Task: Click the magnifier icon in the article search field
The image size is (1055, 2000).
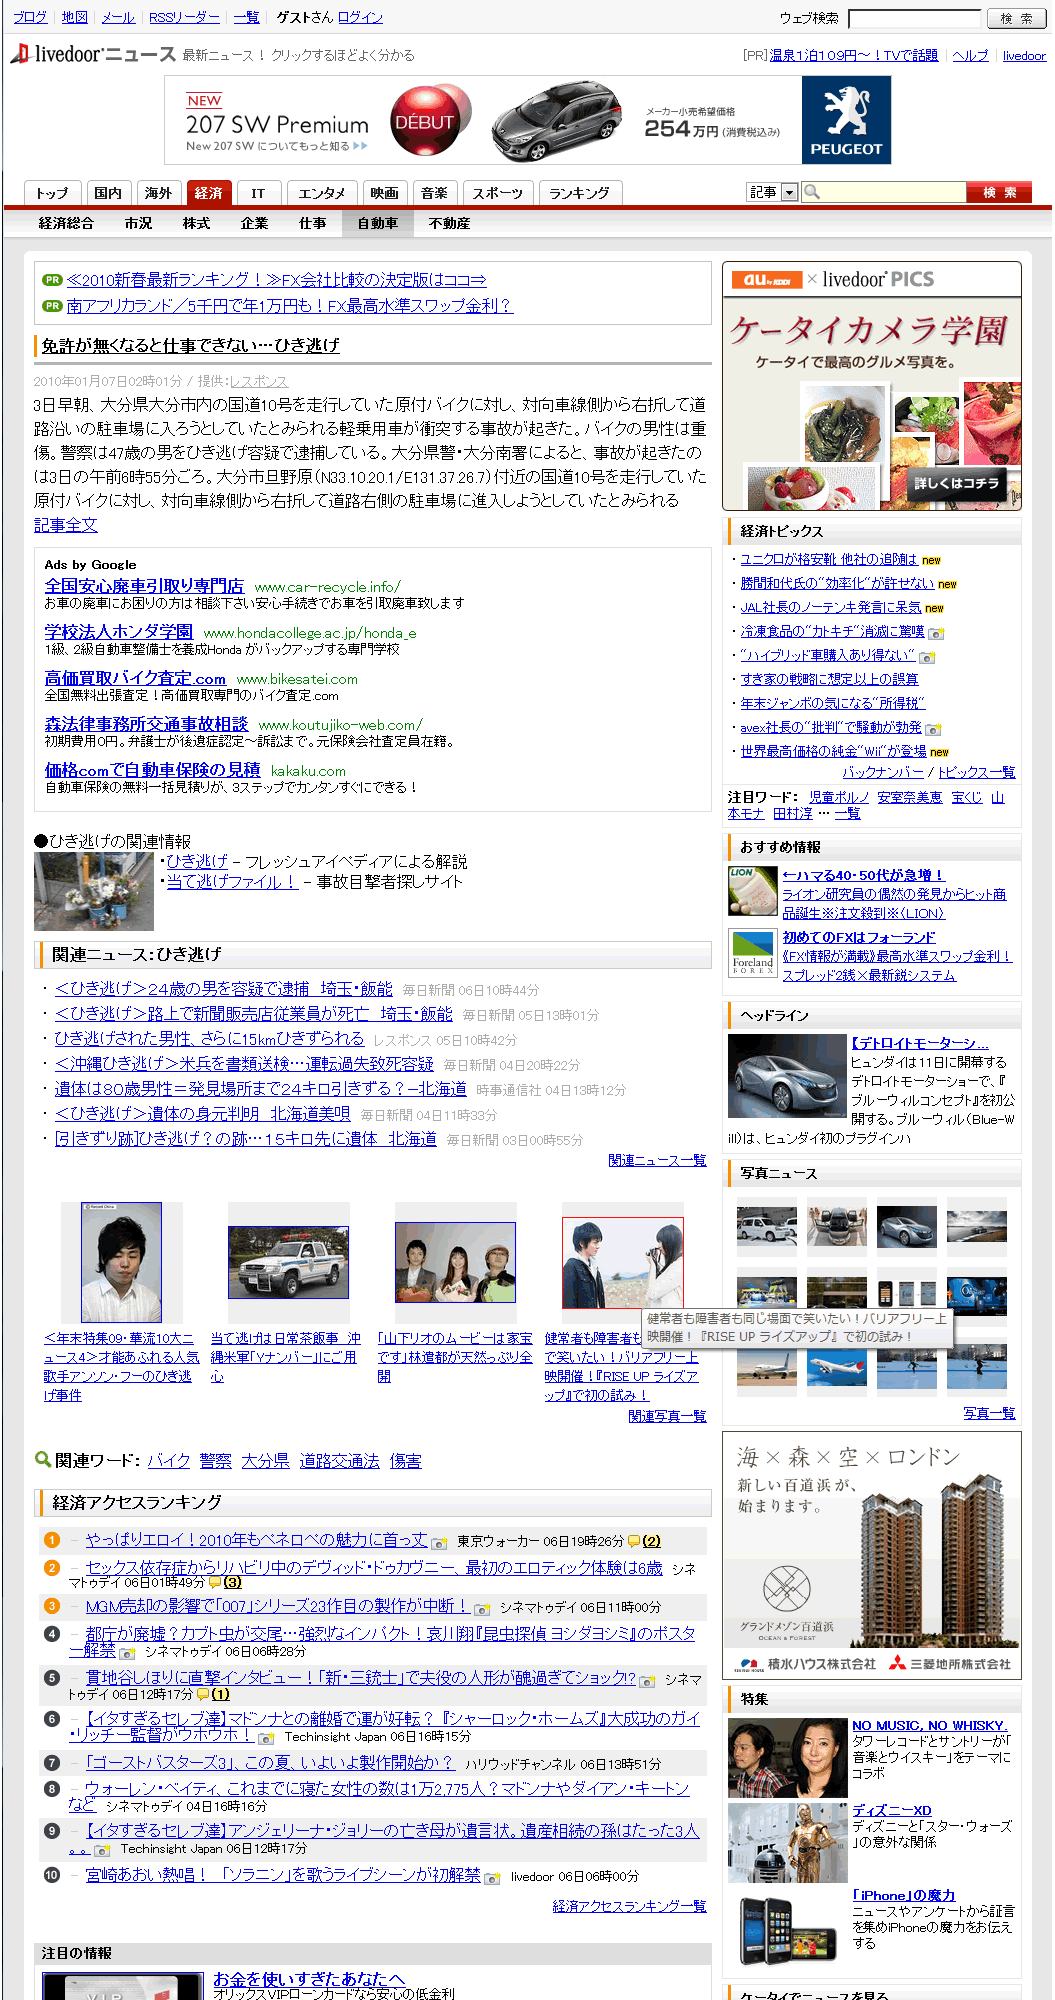Action: click(x=811, y=192)
